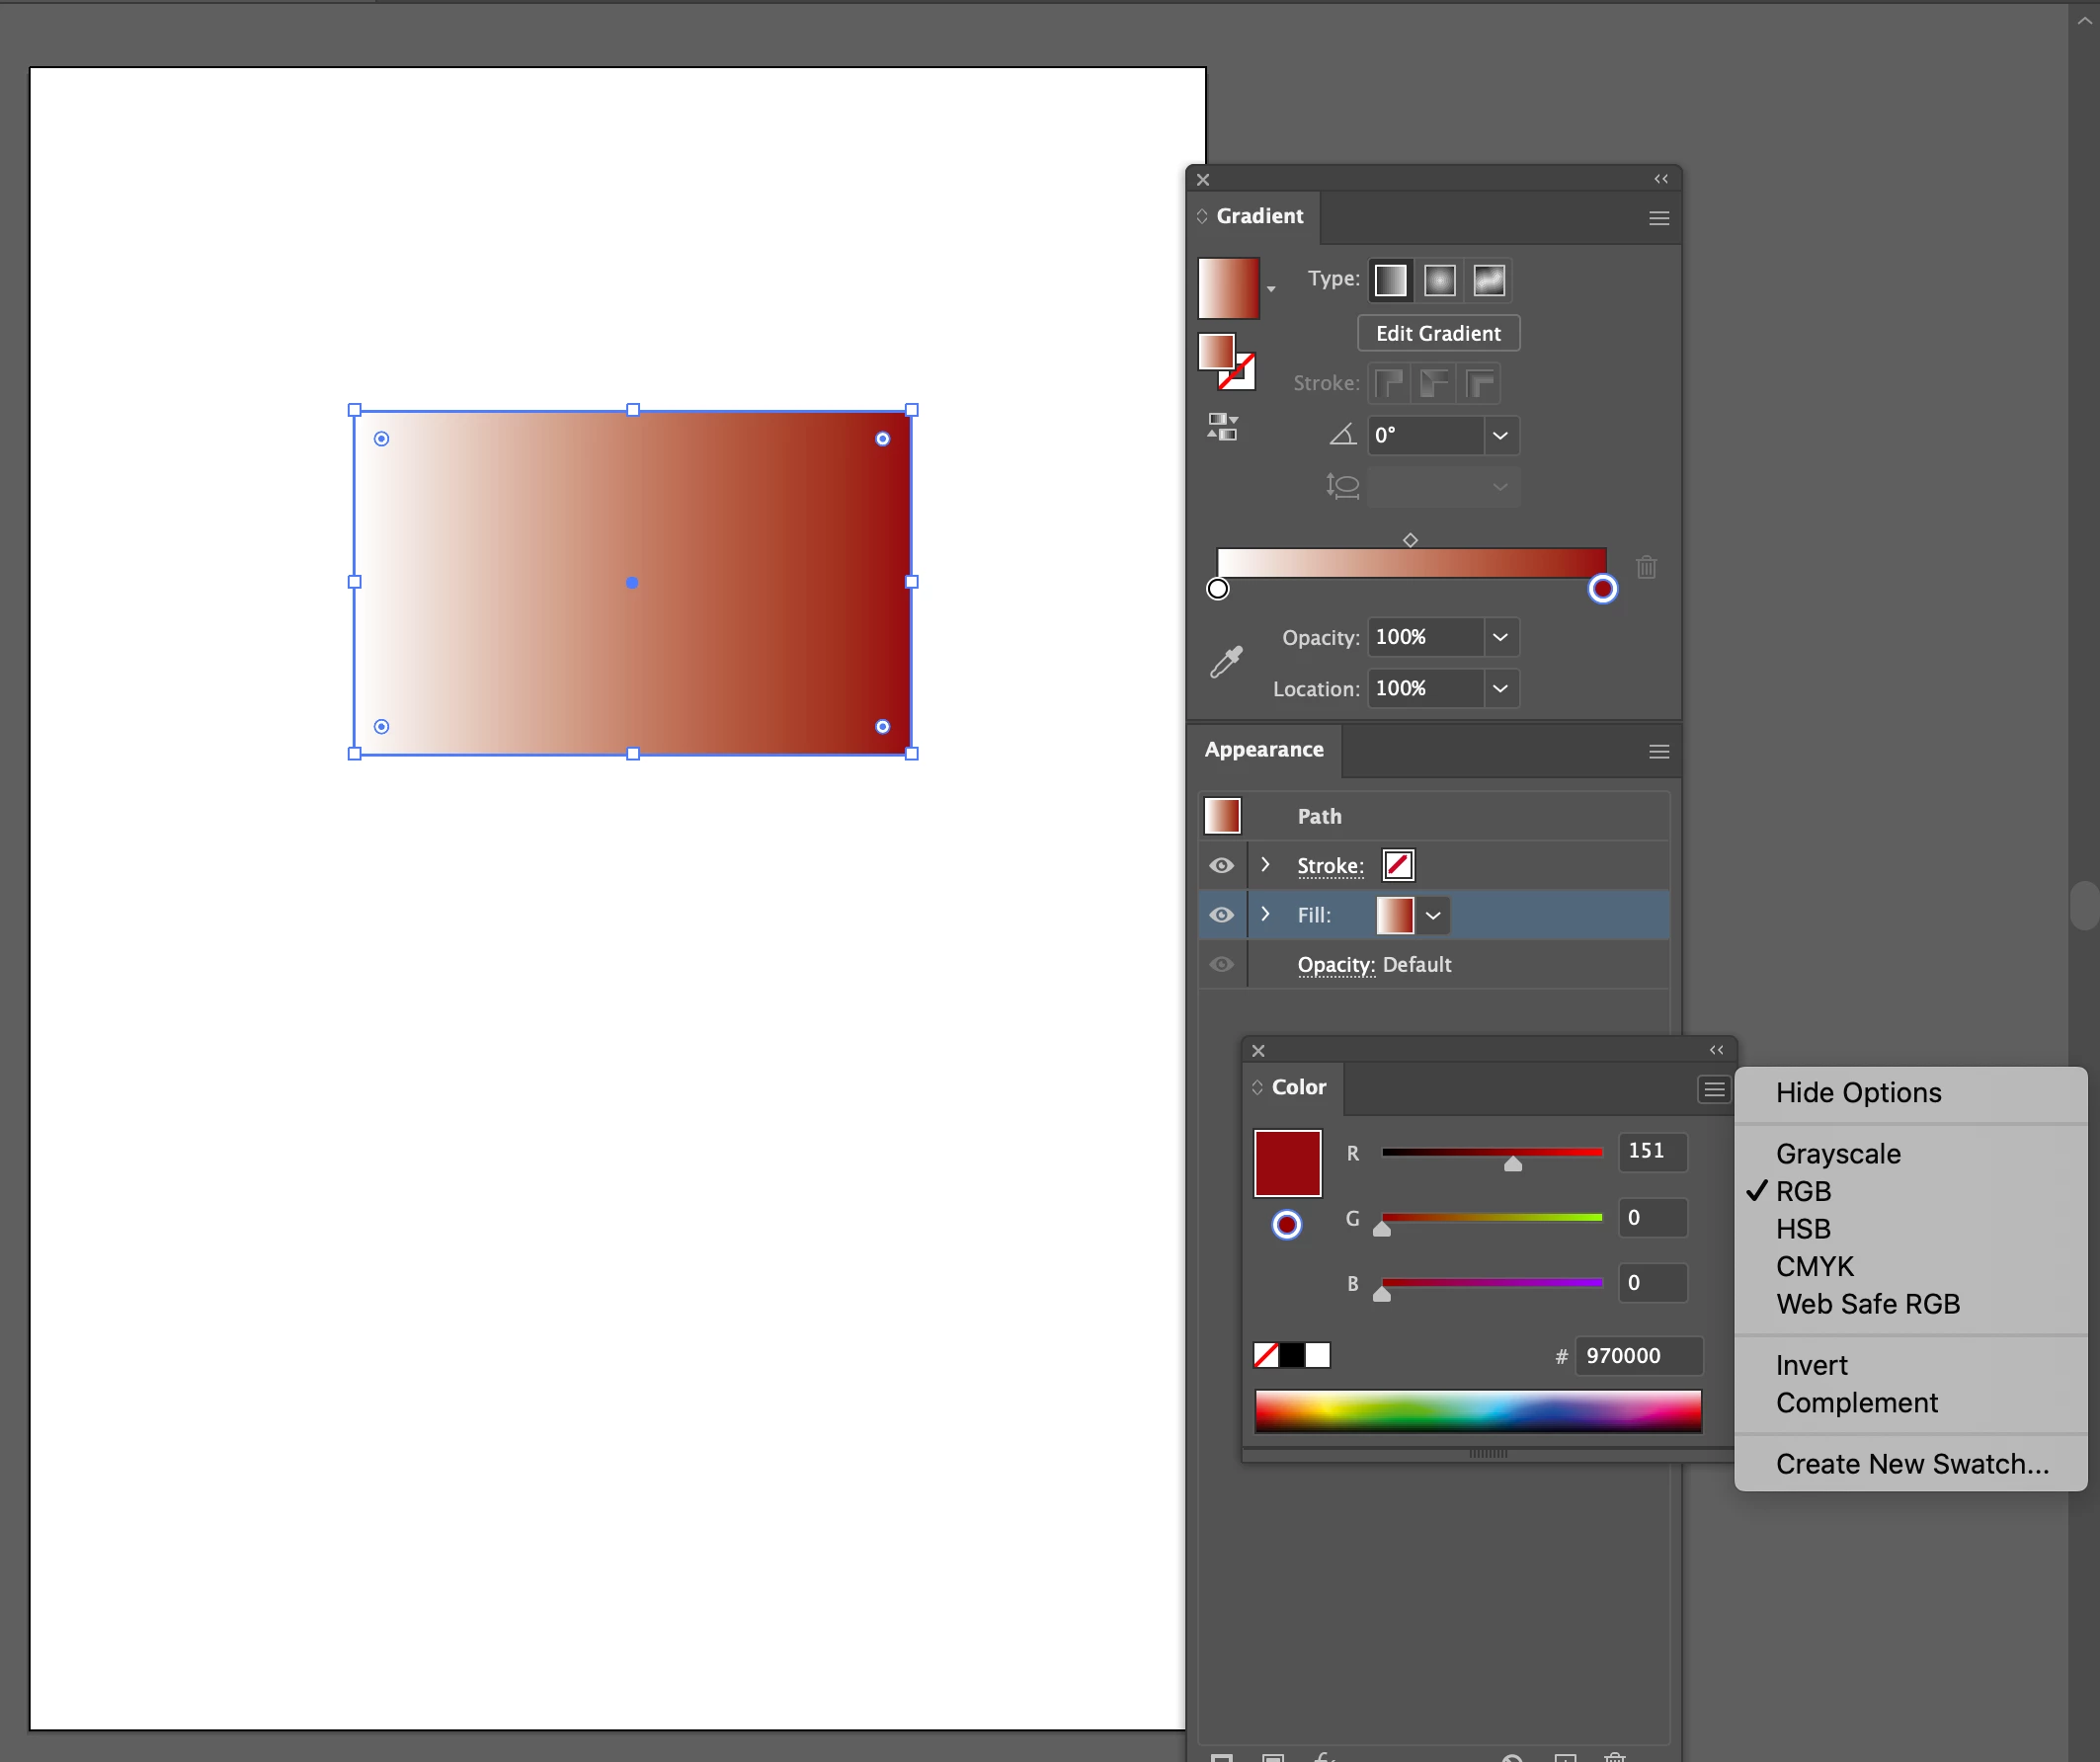Click the Edit Gradient button
The height and width of the screenshot is (1762, 2100).
coord(1438,334)
